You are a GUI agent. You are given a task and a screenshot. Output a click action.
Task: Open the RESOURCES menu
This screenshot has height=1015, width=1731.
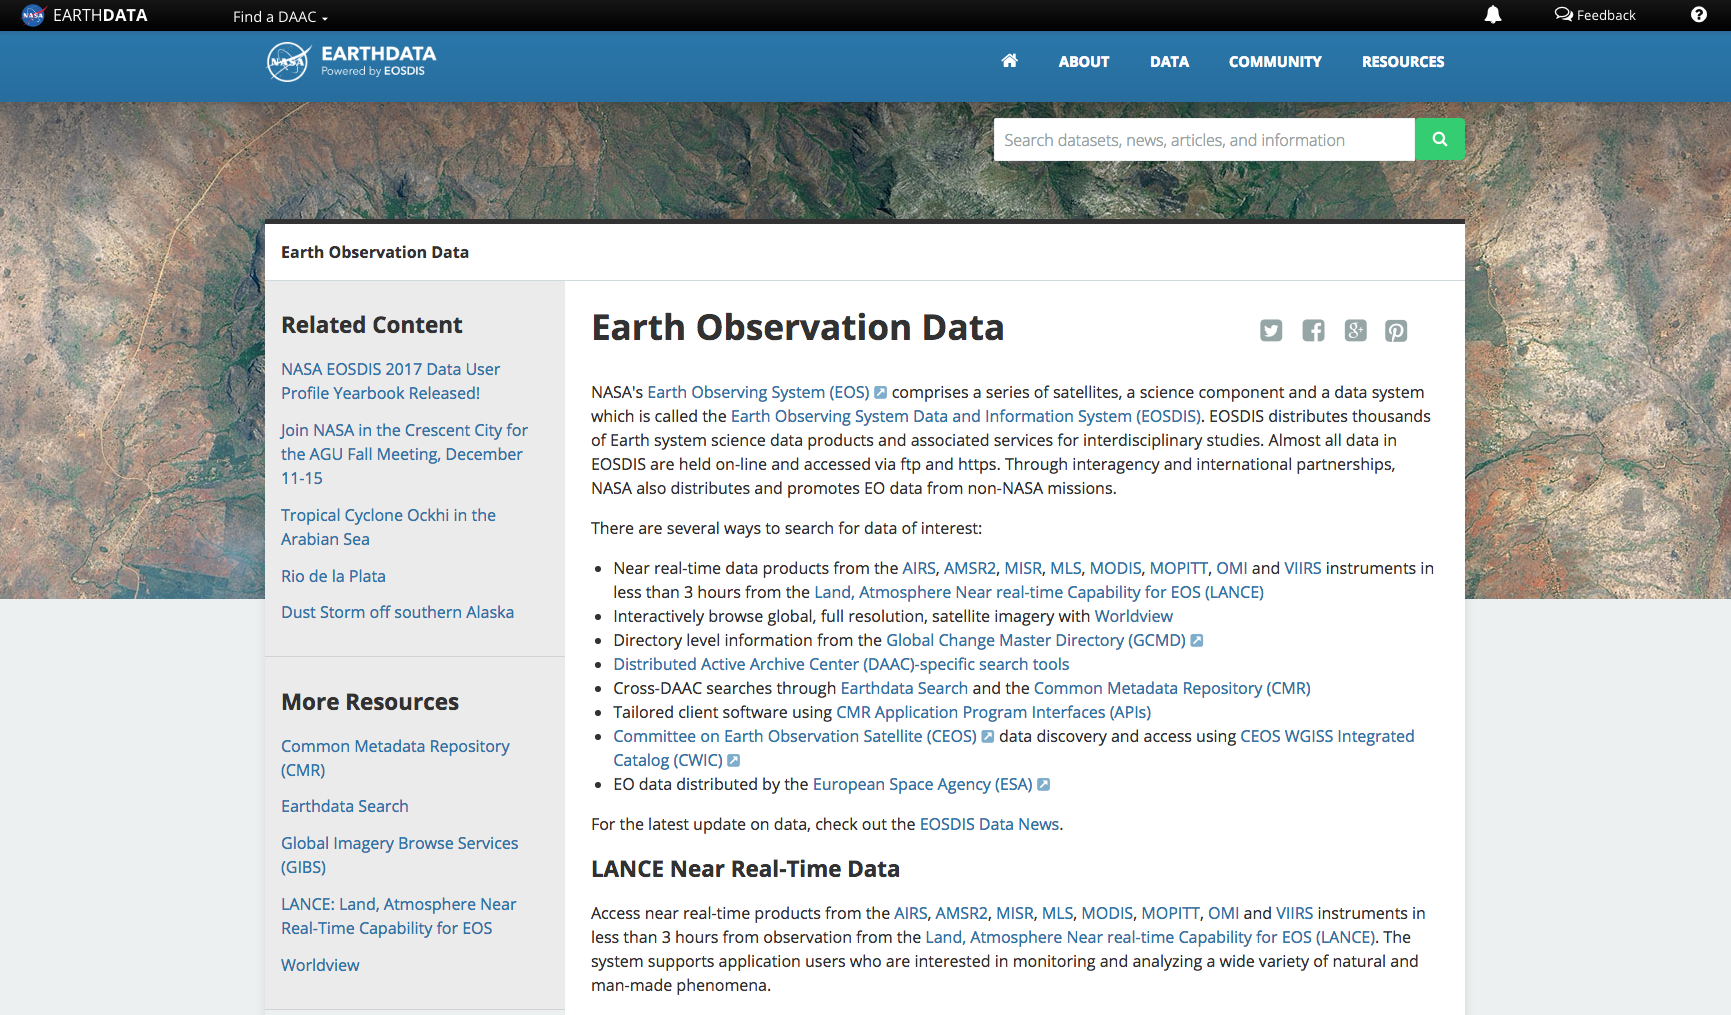coord(1403,62)
